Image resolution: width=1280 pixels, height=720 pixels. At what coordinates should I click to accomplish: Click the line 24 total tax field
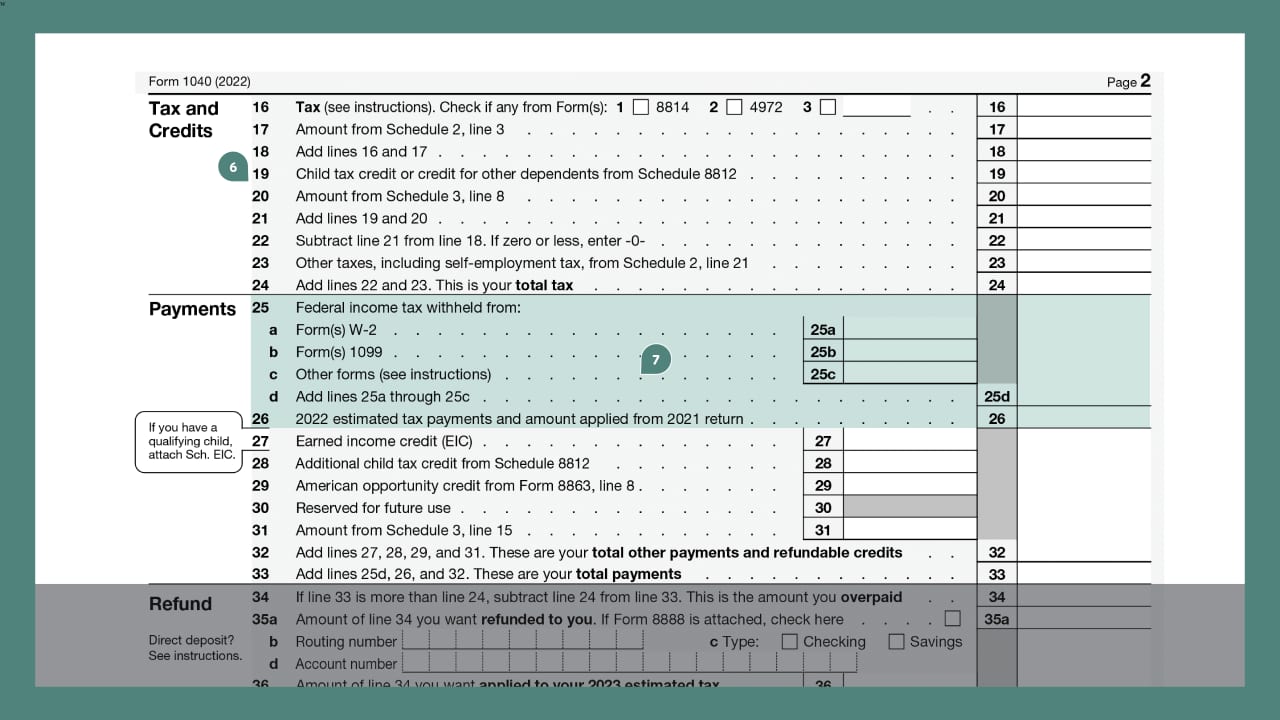tap(1083, 285)
